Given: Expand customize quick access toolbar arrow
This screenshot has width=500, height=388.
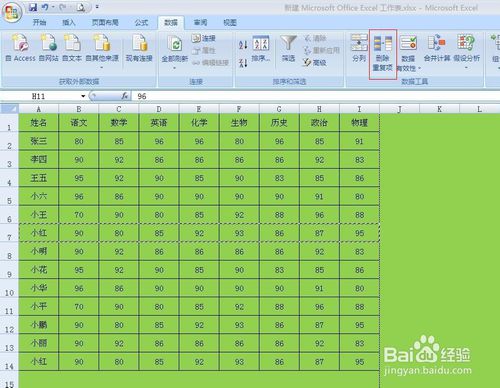Looking at the screenshot, I should [97, 7].
